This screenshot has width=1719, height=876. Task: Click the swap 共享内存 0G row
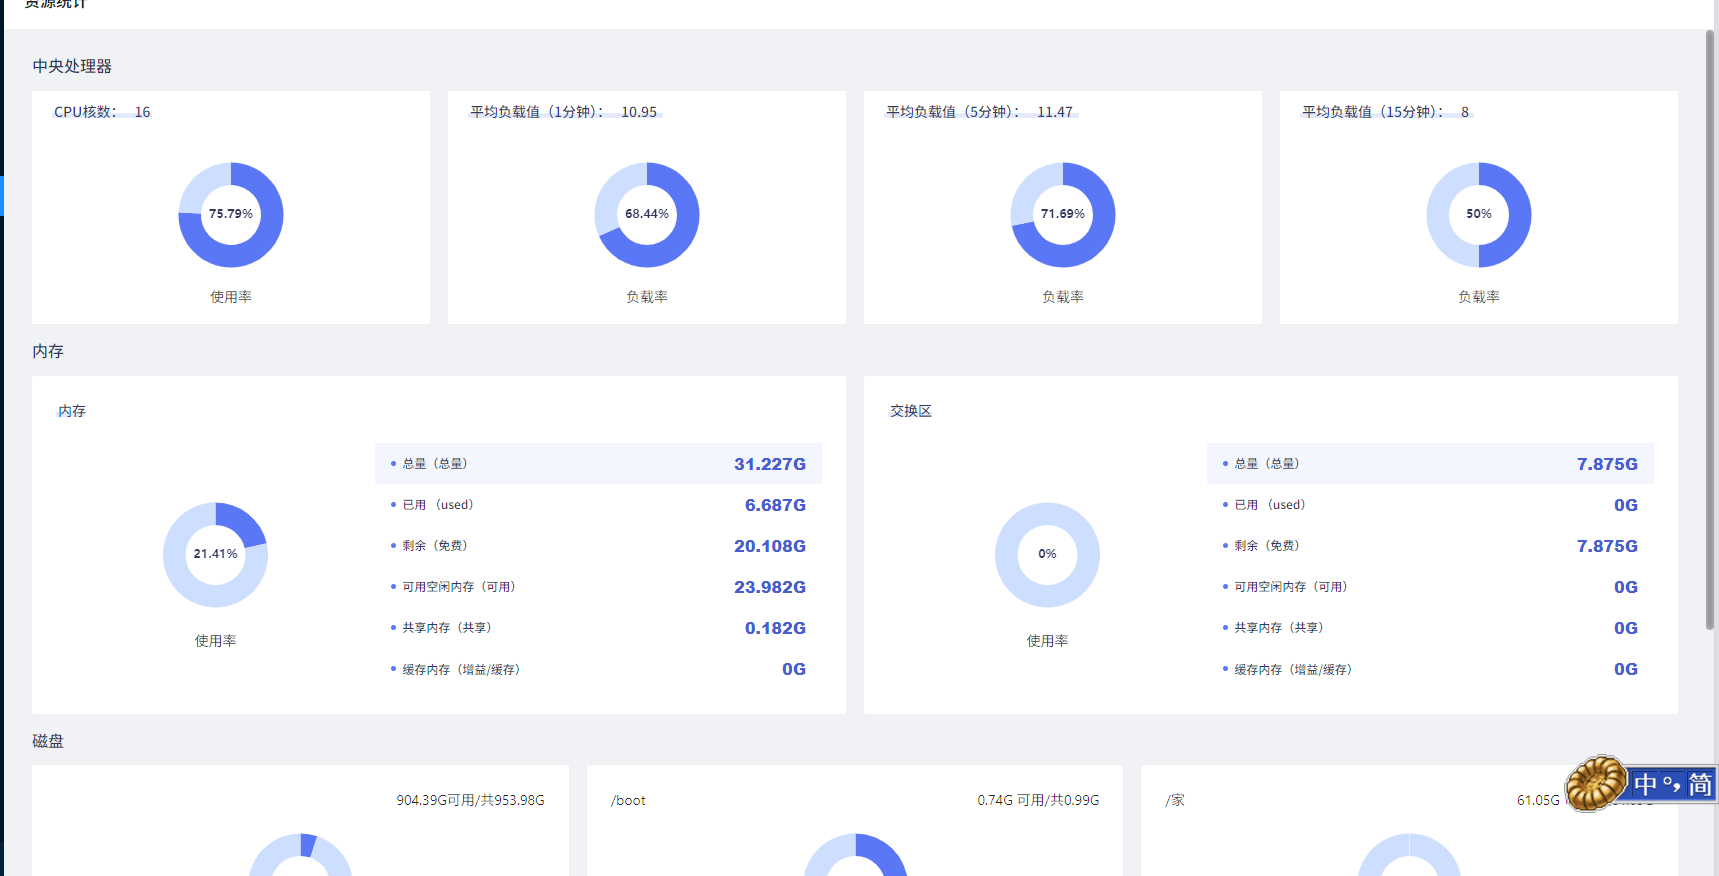pos(1430,628)
